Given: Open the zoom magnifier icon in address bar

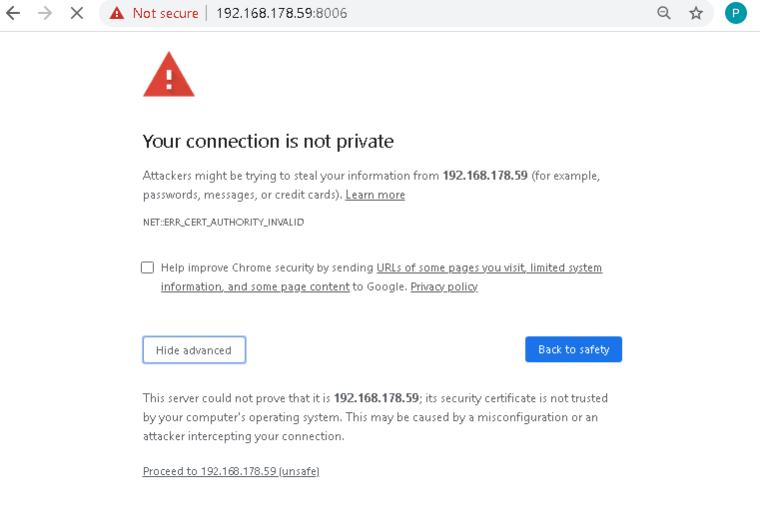Looking at the screenshot, I should [x=664, y=13].
